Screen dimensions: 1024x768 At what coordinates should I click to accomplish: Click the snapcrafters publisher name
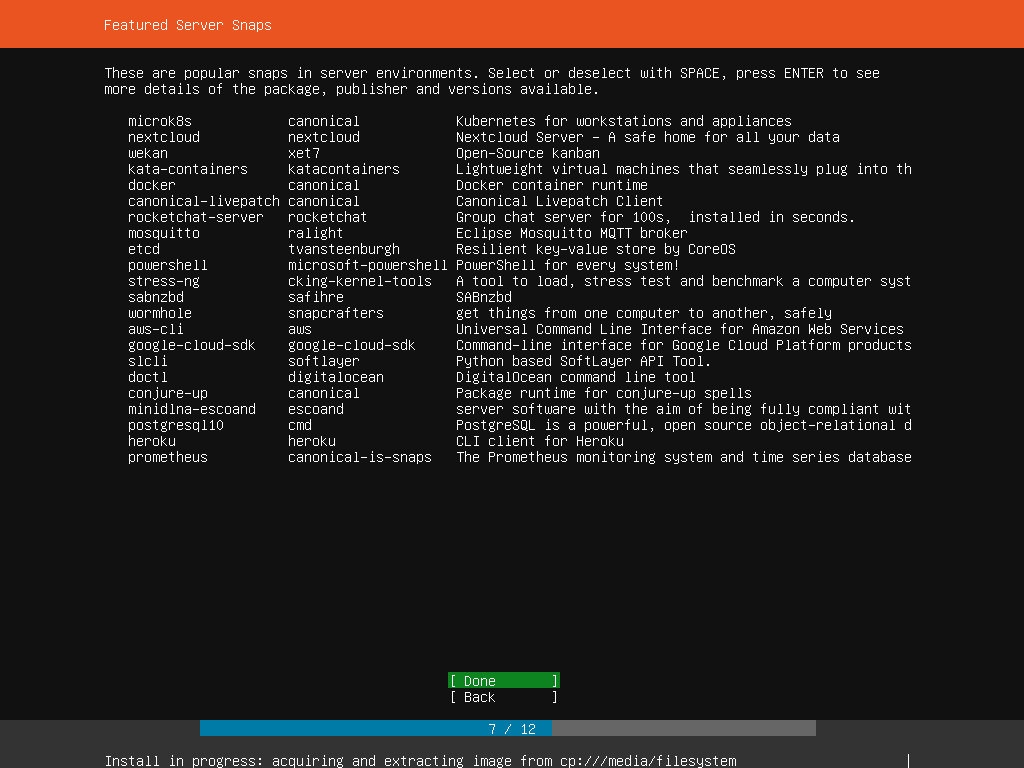(x=336, y=313)
